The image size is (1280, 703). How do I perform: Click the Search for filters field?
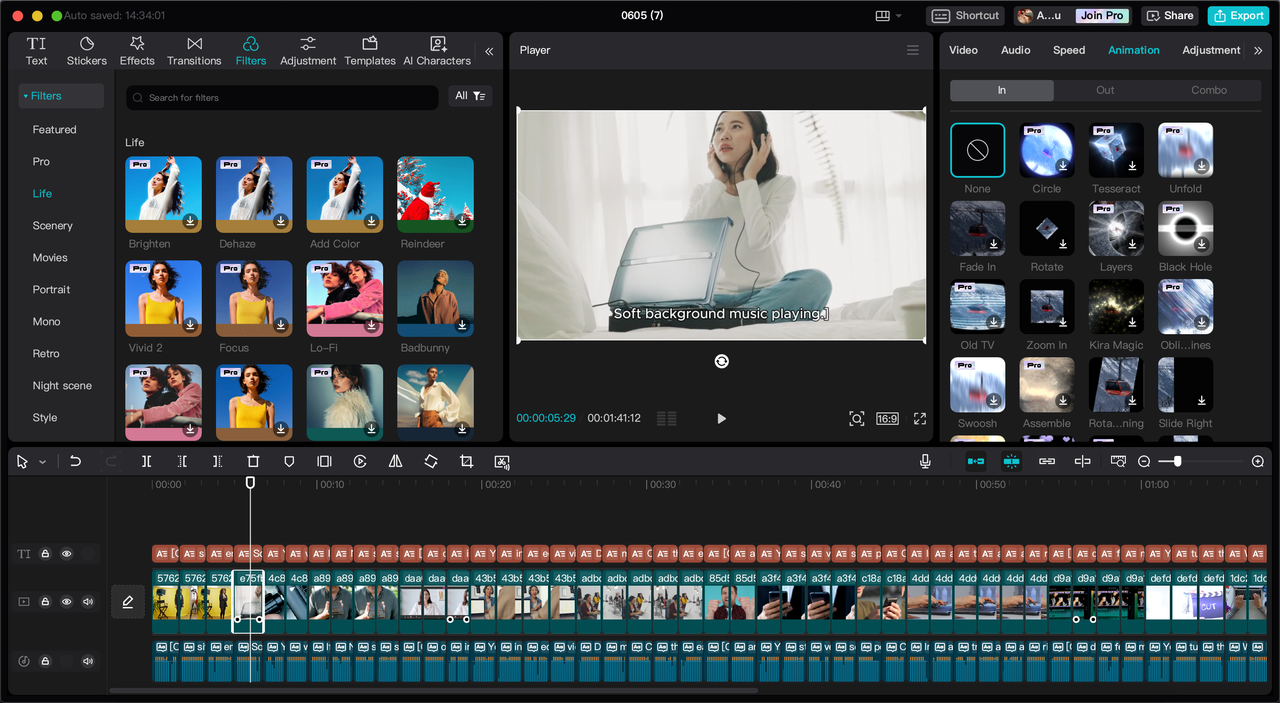[282, 97]
